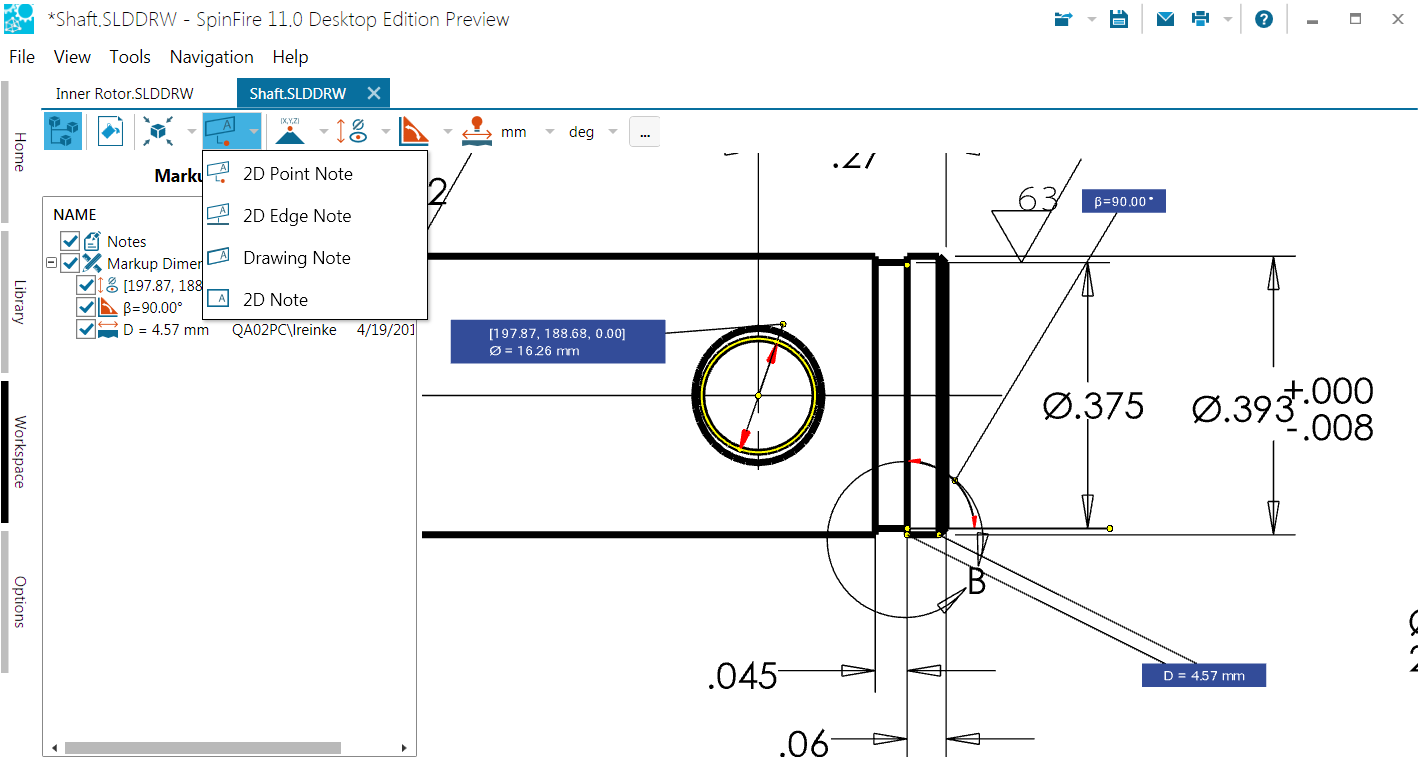The height and width of the screenshot is (759, 1419).
Task: Click the fit-to-view cube icon
Action: (158, 131)
